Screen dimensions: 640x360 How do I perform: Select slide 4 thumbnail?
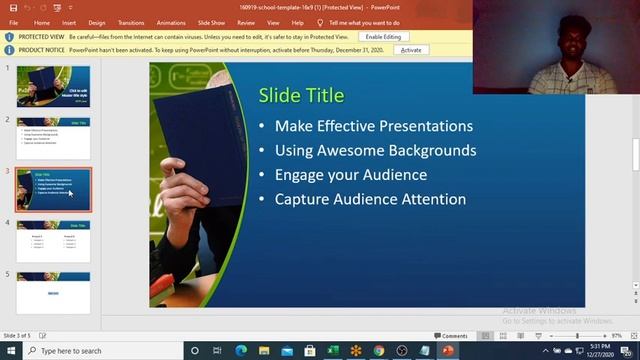pyautogui.click(x=53, y=241)
